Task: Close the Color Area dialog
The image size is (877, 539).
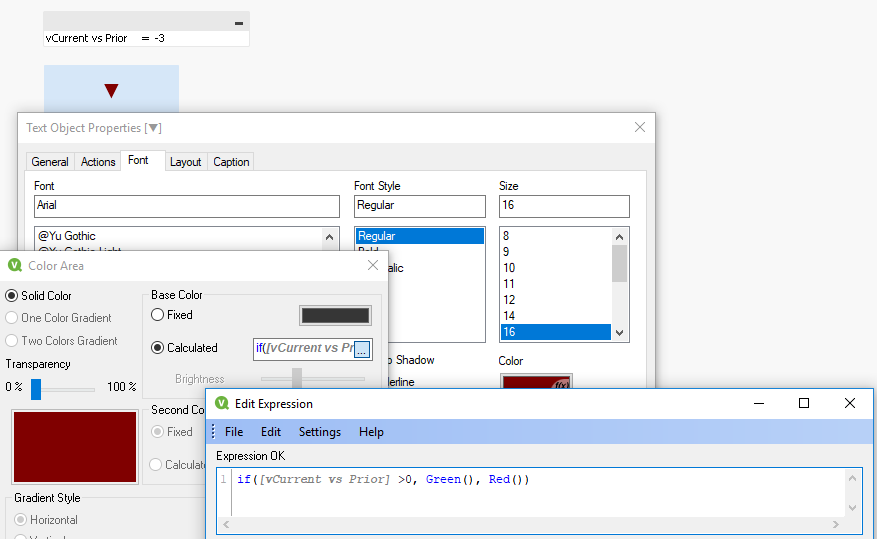Action: coord(373,265)
